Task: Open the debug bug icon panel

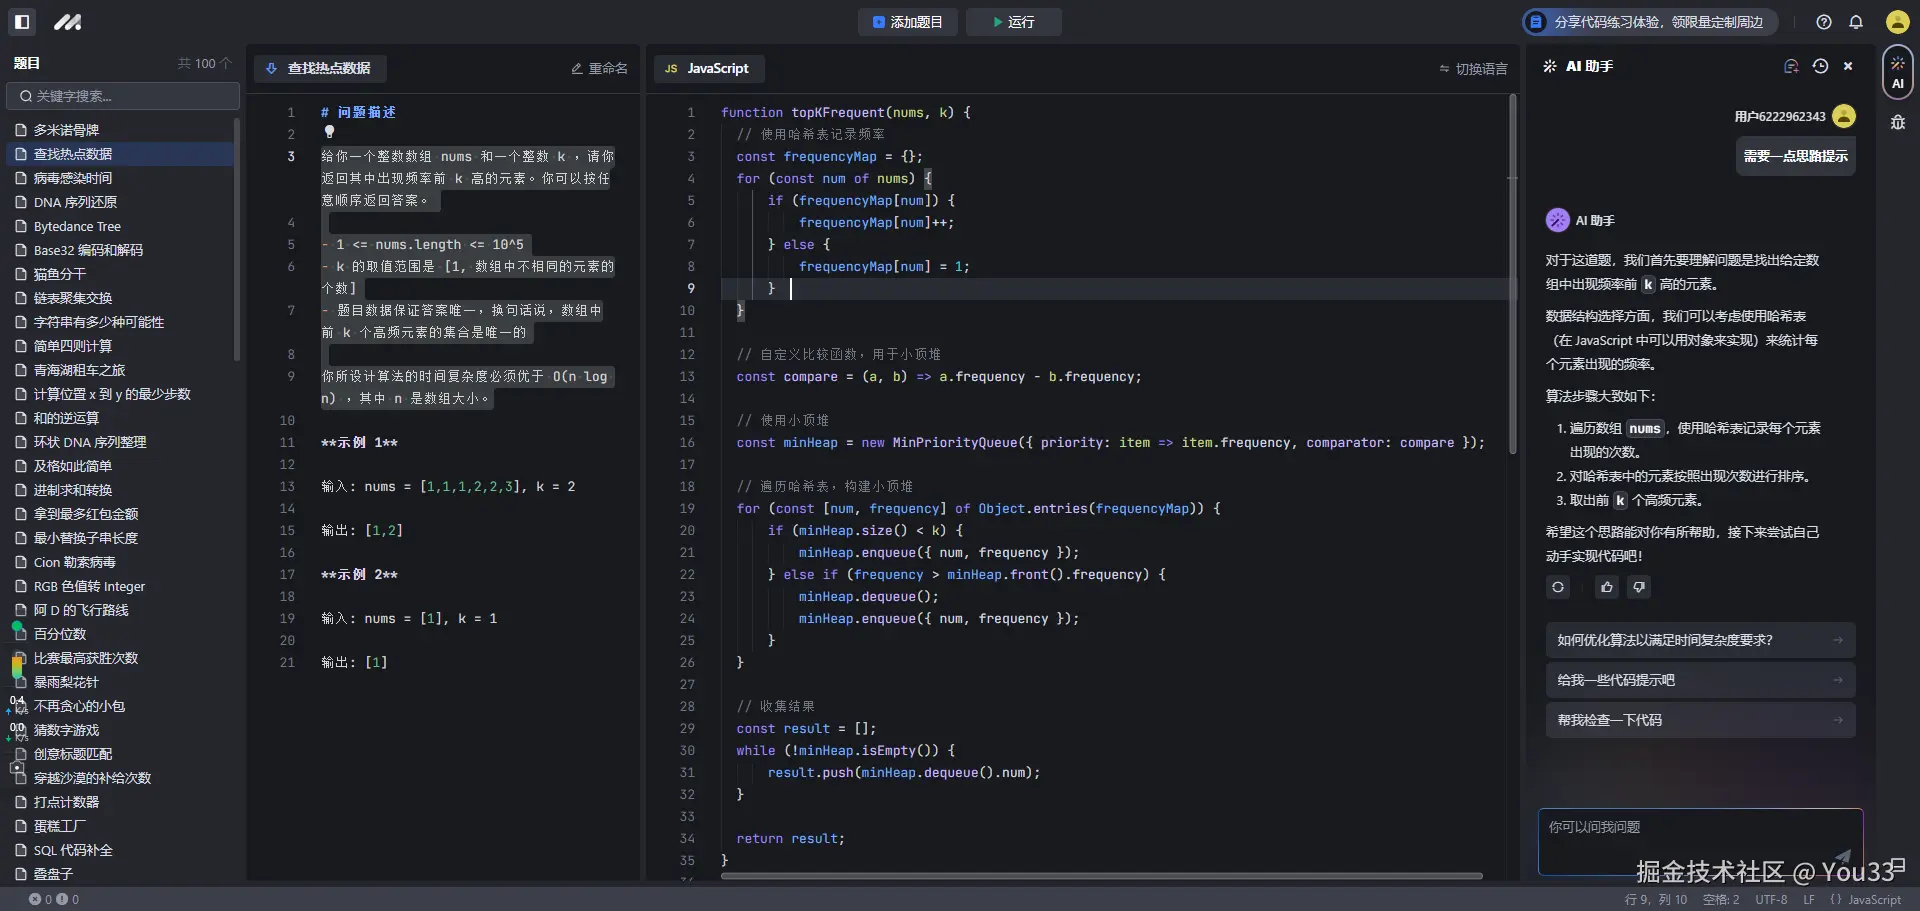Action: [x=1897, y=123]
